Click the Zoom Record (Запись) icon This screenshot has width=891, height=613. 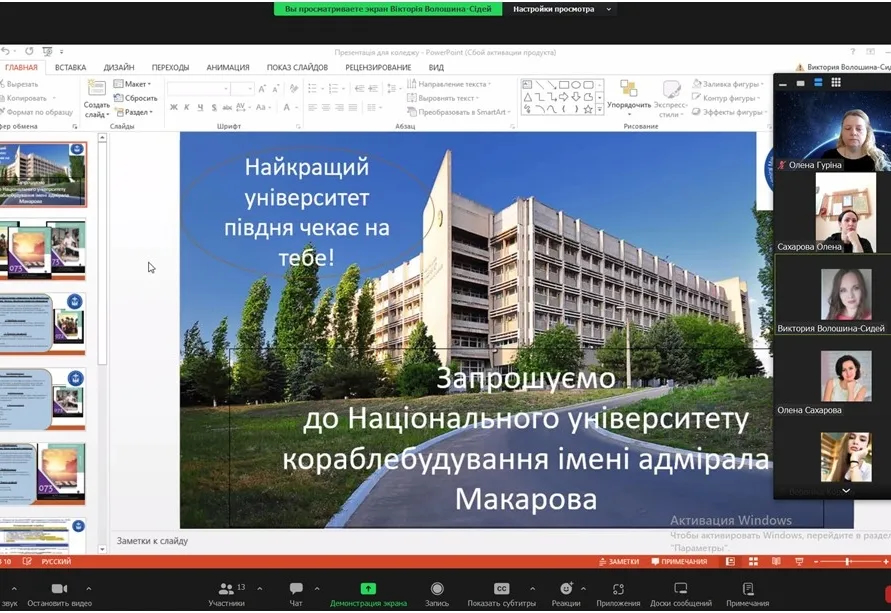(x=437, y=589)
